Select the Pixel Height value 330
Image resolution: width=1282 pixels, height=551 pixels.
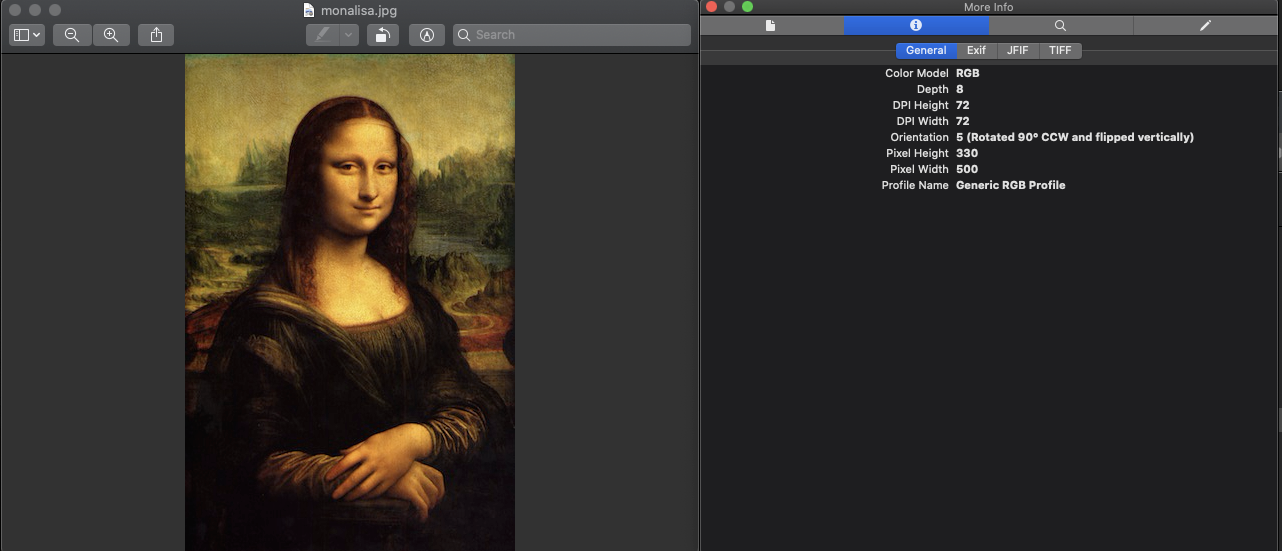966,153
